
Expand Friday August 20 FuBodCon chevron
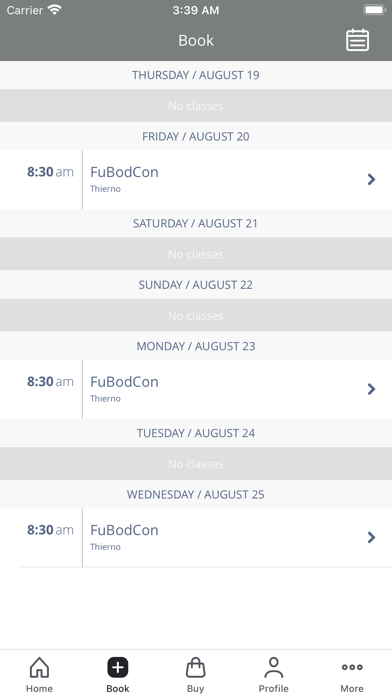click(x=371, y=179)
